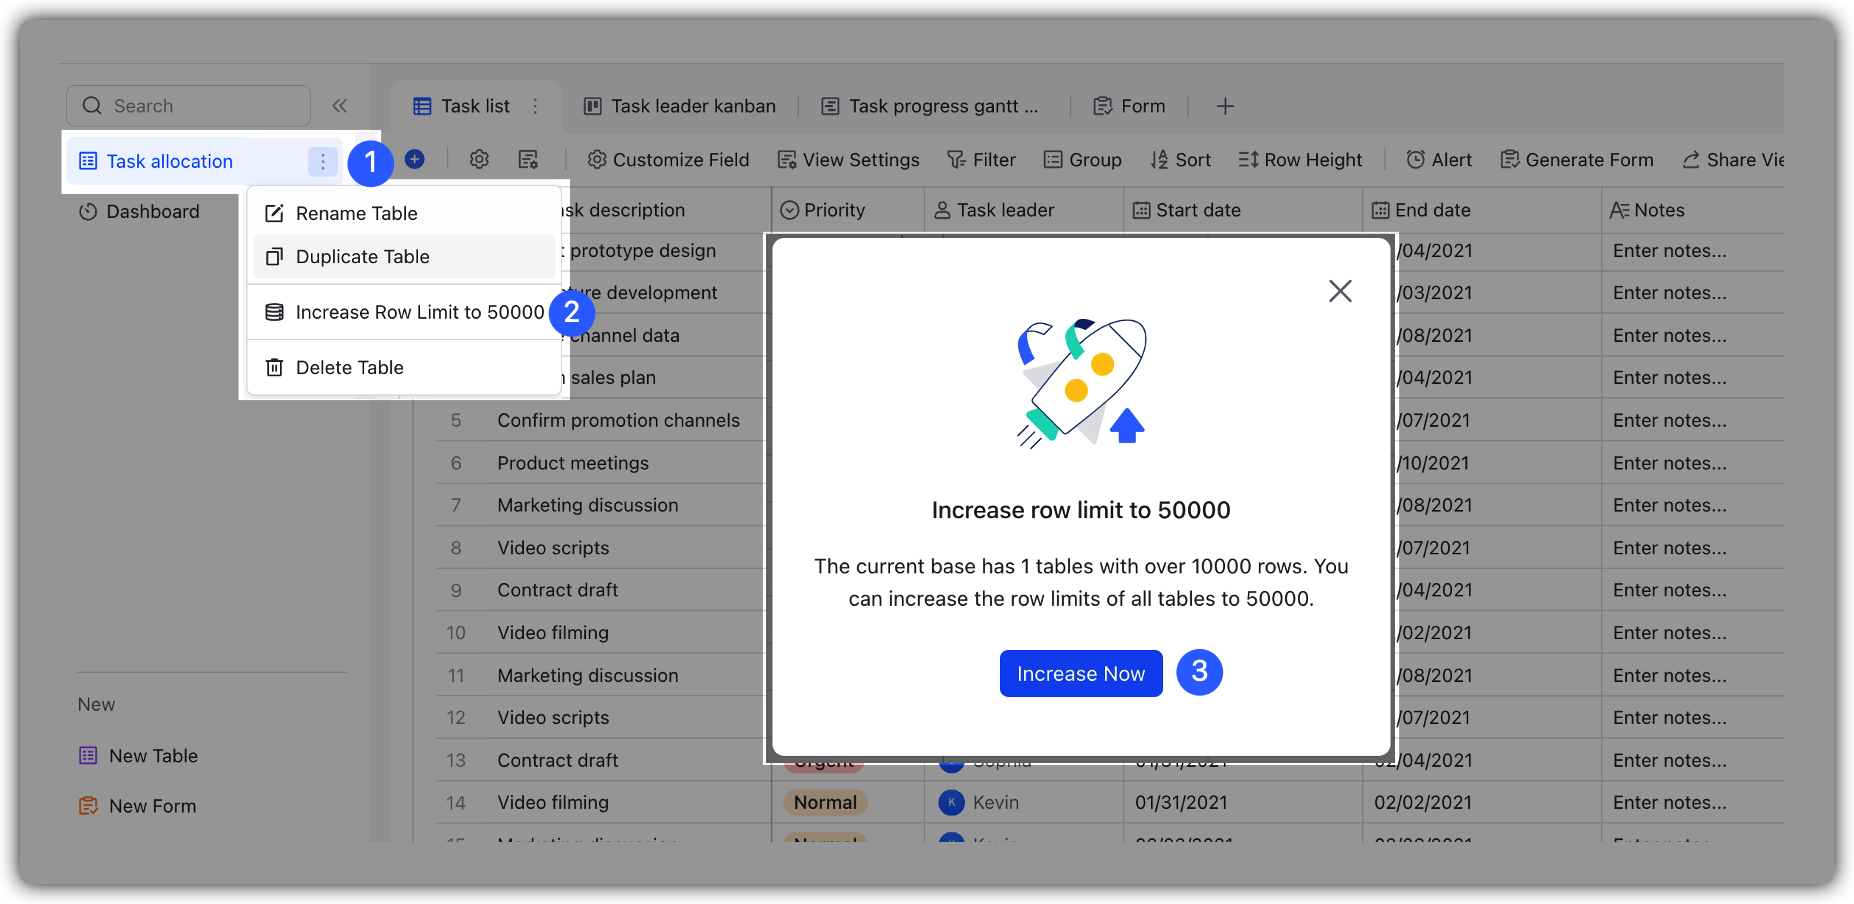Select Duplicate Table from the context menu
This screenshot has height=904, width=1854.
coord(362,256)
